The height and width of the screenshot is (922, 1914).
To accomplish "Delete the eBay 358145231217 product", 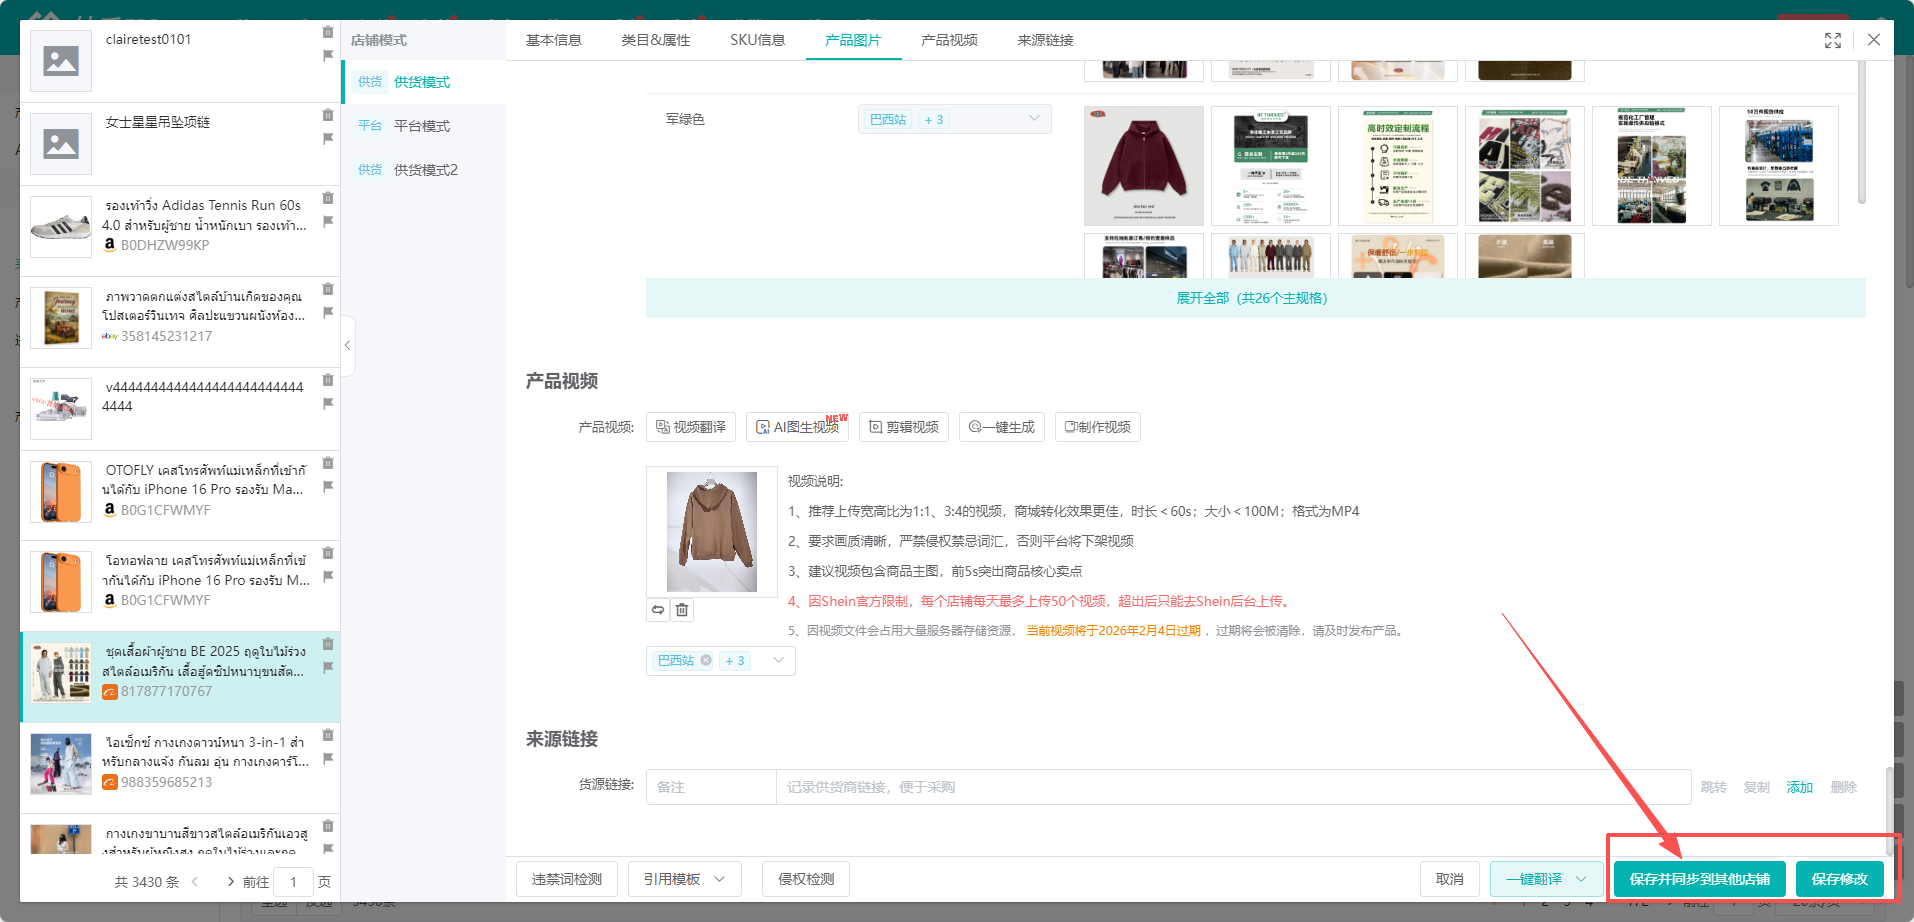I will 328,289.
